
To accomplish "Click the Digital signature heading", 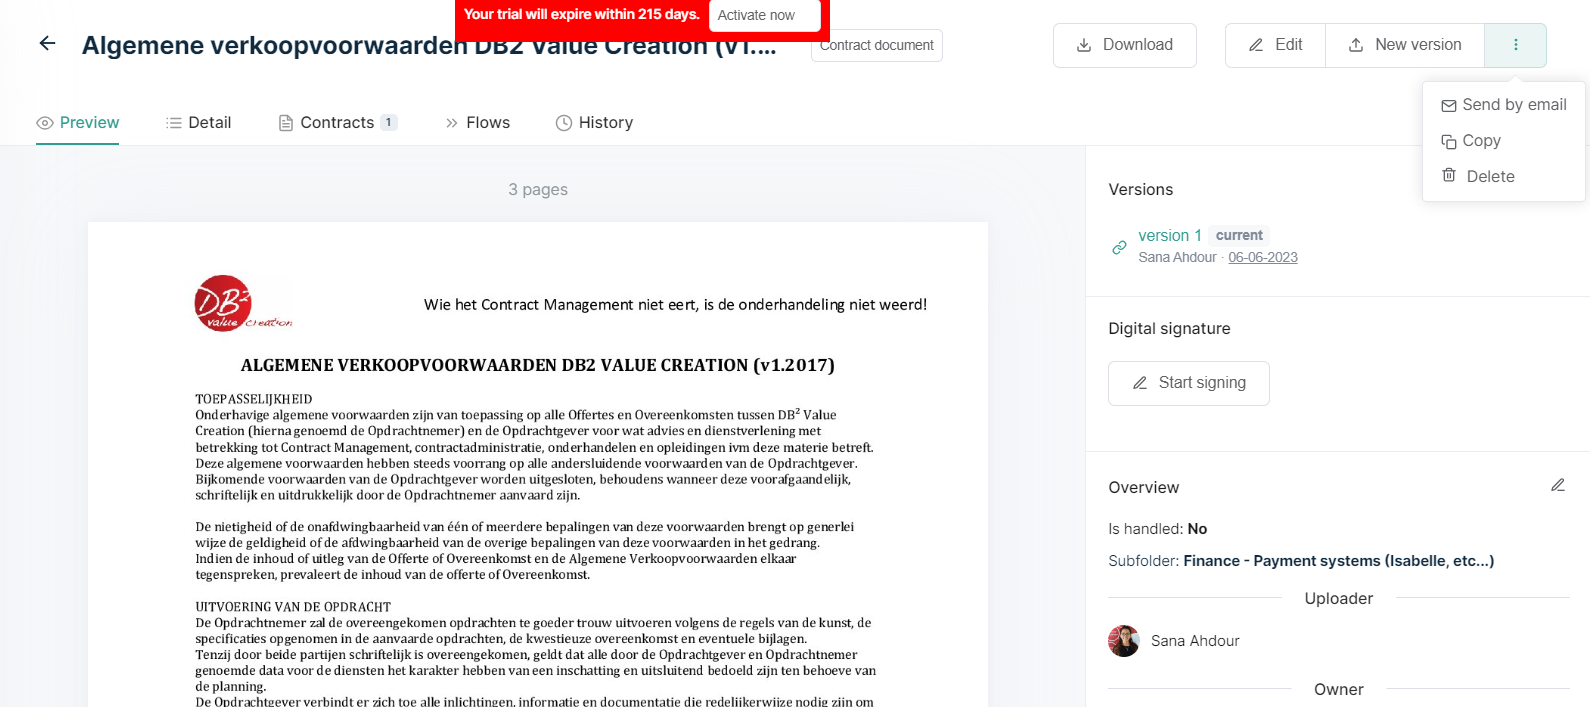I will 1169,329.
